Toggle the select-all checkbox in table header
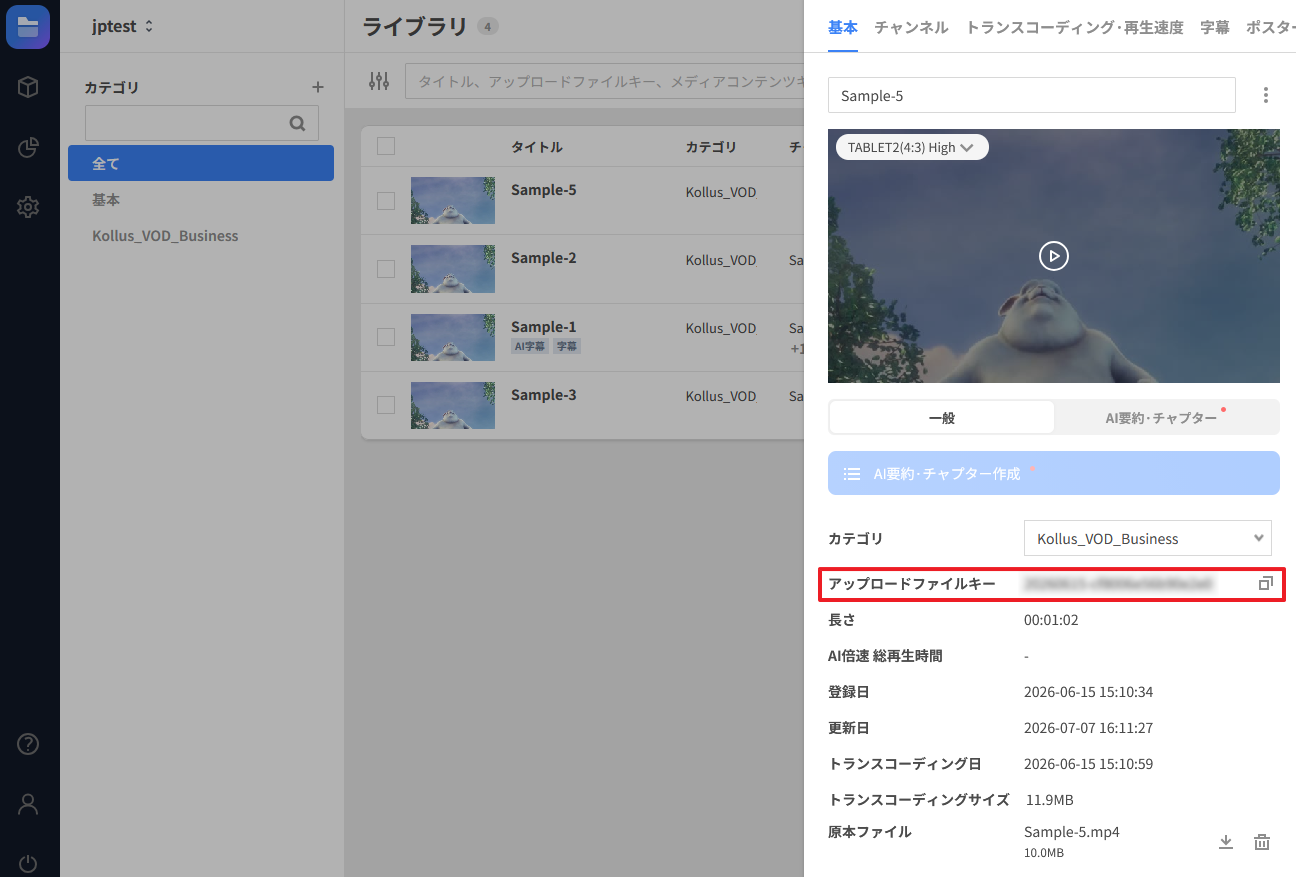 pos(386,147)
